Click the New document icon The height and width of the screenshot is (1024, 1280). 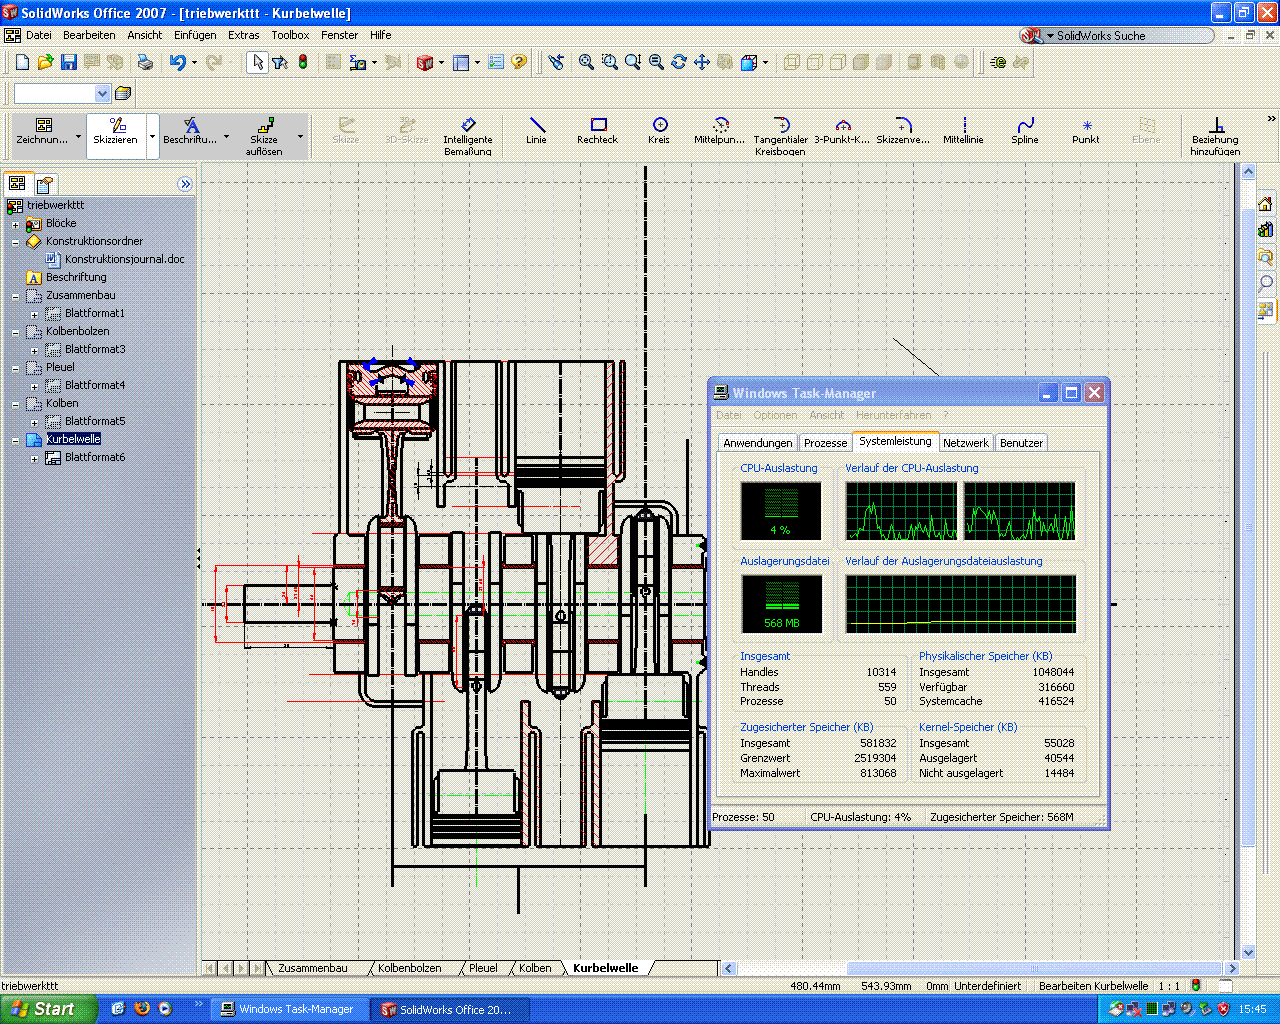(23, 62)
